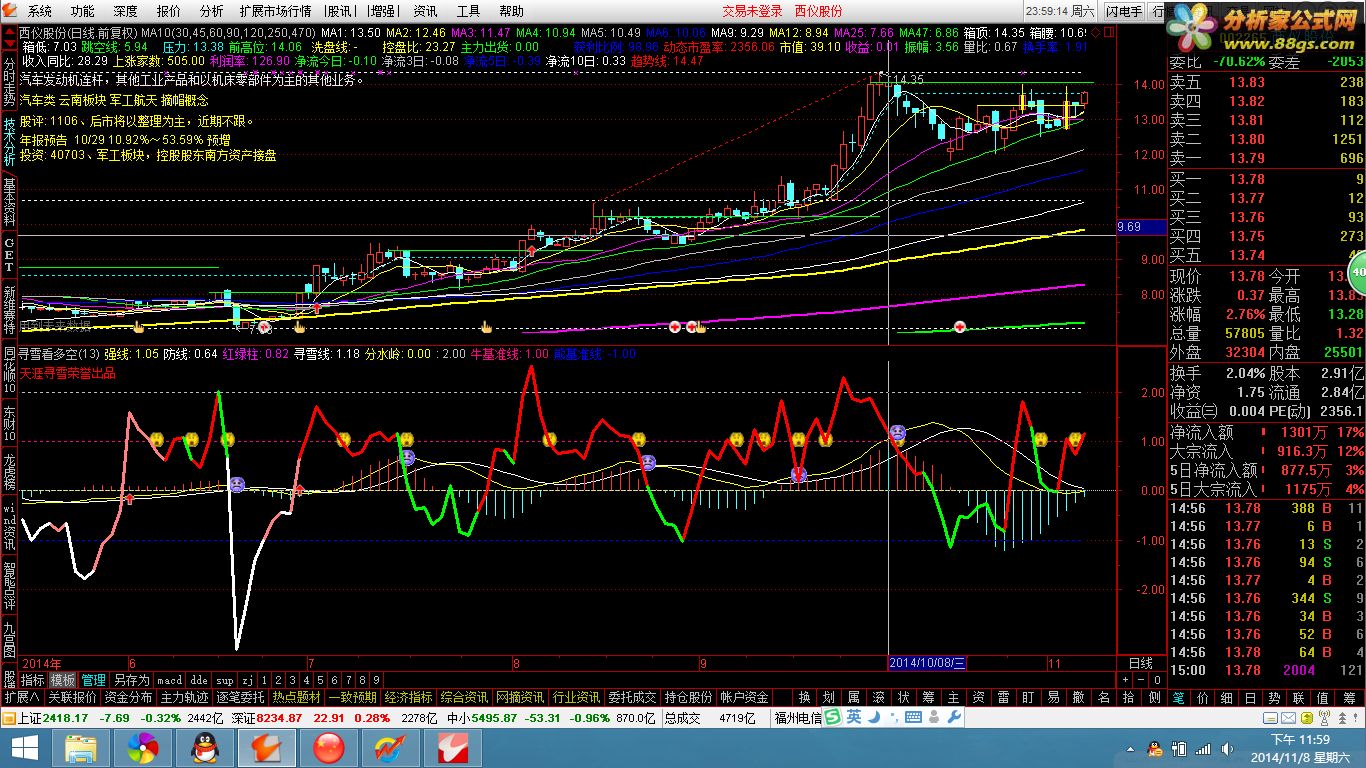
Task: Open the 主力轨迹 tab
Action: pyautogui.click(x=184, y=697)
